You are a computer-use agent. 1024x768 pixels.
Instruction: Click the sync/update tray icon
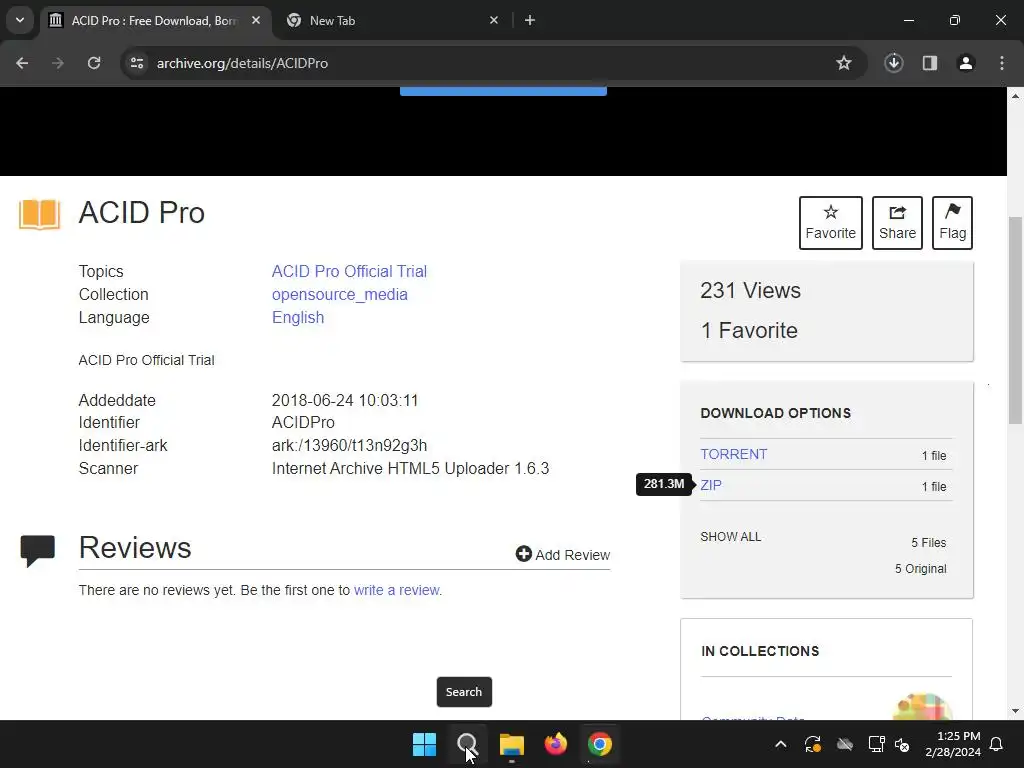tap(813, 744)
